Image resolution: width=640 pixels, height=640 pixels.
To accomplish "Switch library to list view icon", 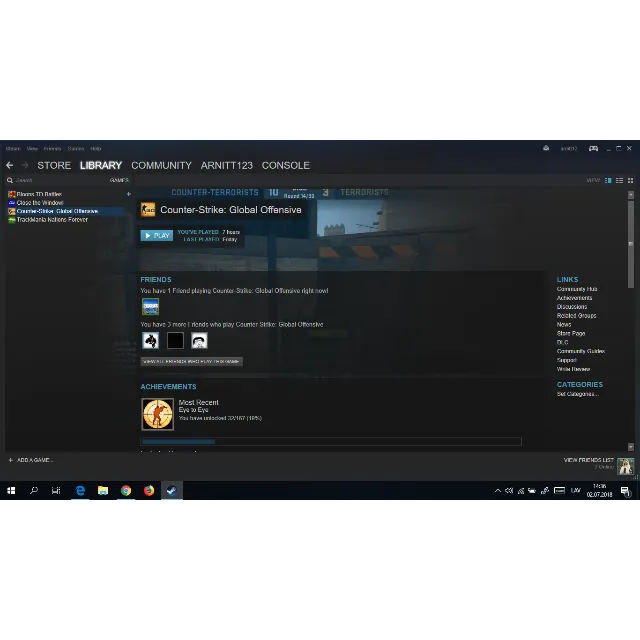I will [x=619, y=180].
